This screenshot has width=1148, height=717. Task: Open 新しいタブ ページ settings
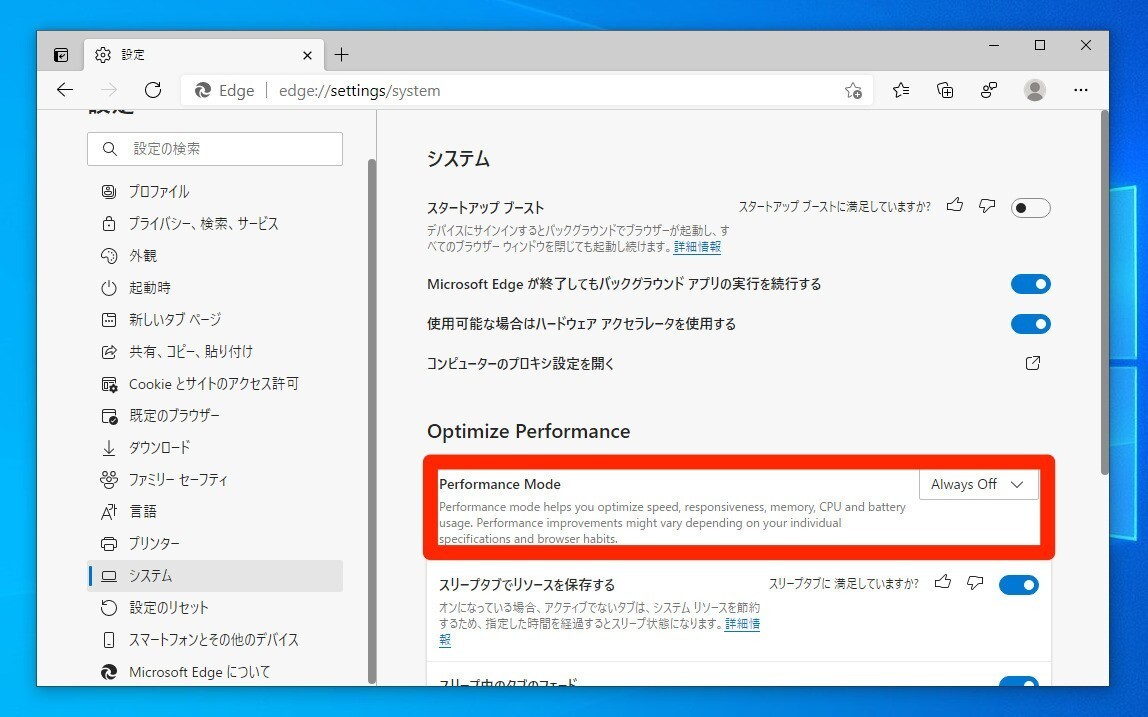point(215,320)
